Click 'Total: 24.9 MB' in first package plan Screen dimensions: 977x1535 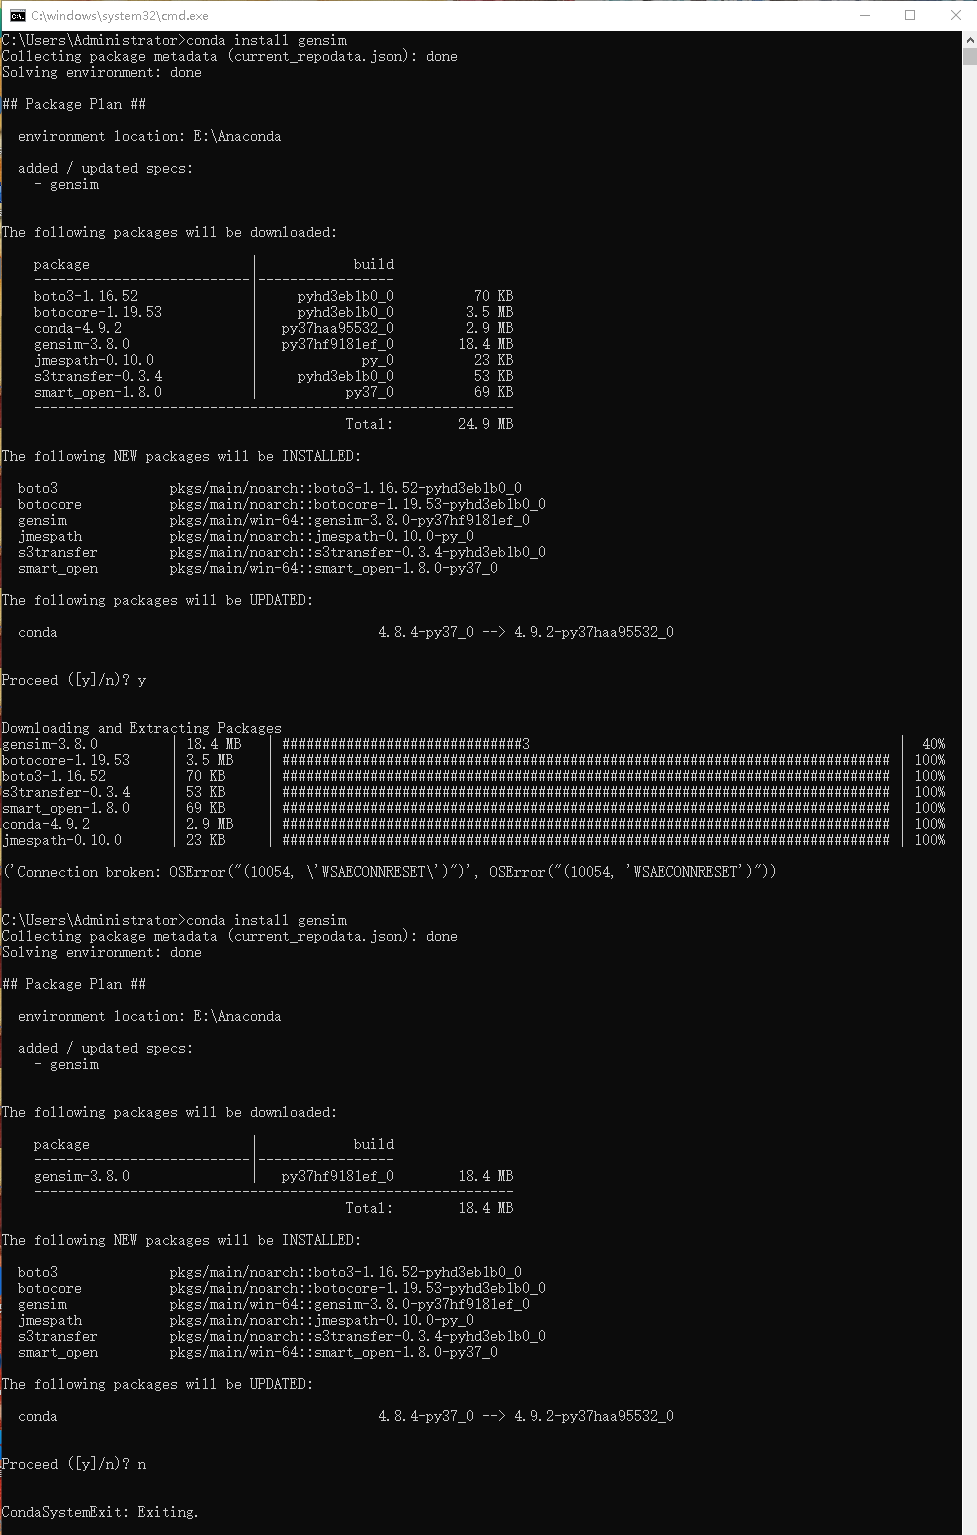click(429, 424)
